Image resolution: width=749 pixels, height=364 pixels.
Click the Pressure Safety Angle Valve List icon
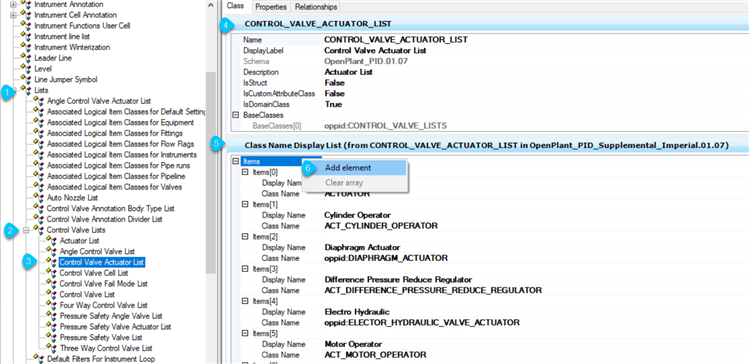[52, 316]
